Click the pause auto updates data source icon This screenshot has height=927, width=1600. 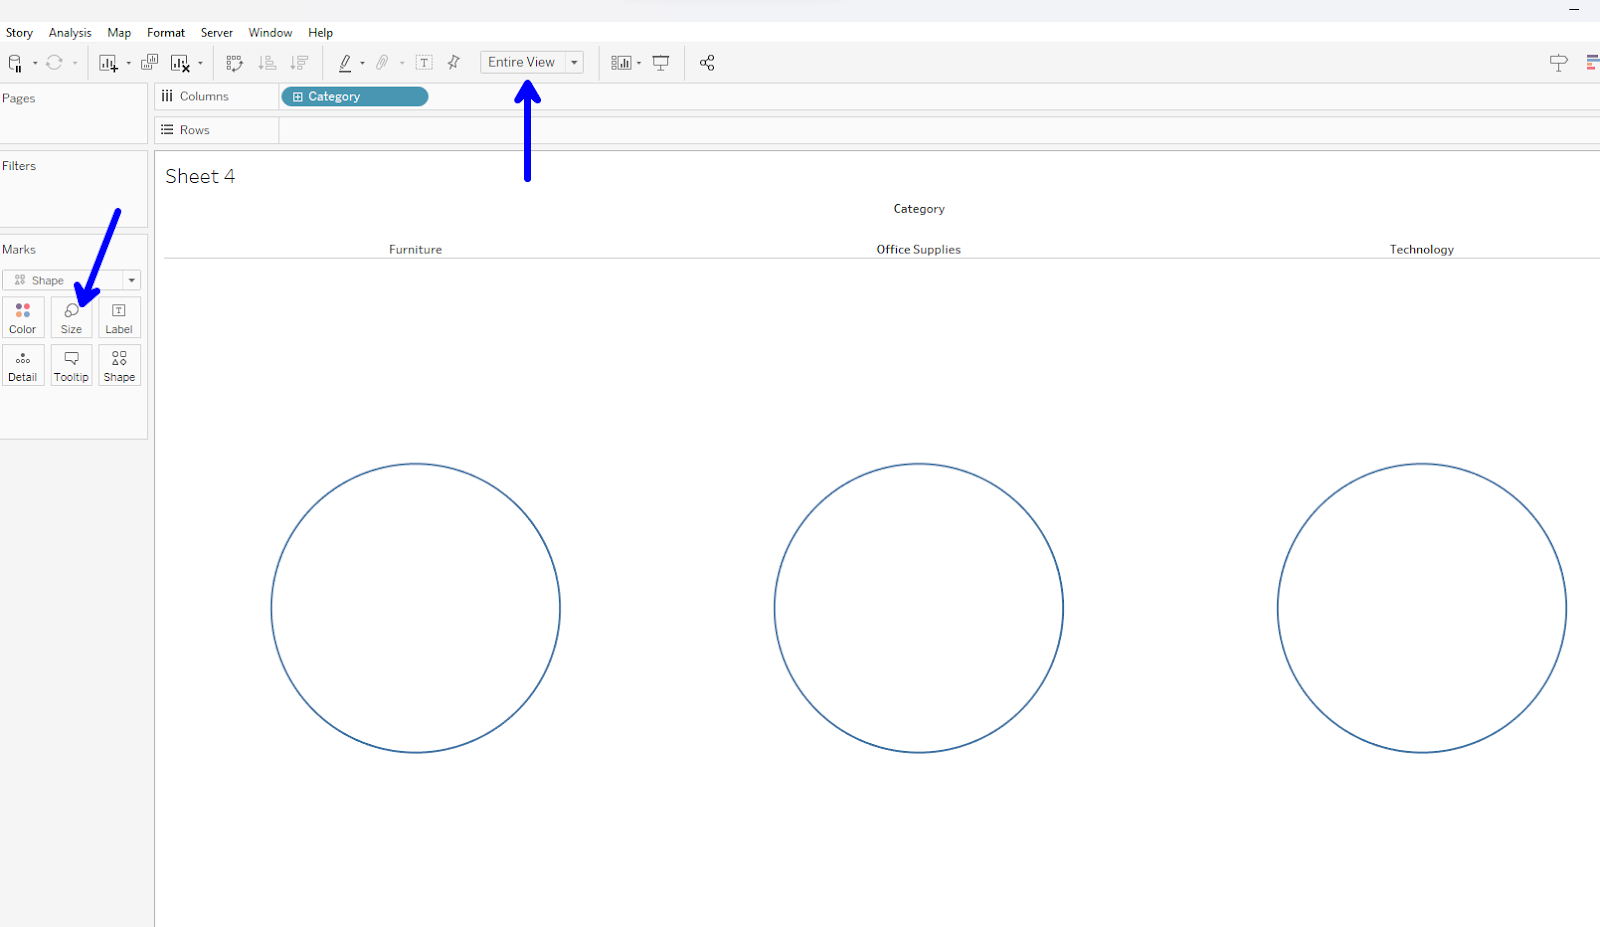tap(15, 63)
